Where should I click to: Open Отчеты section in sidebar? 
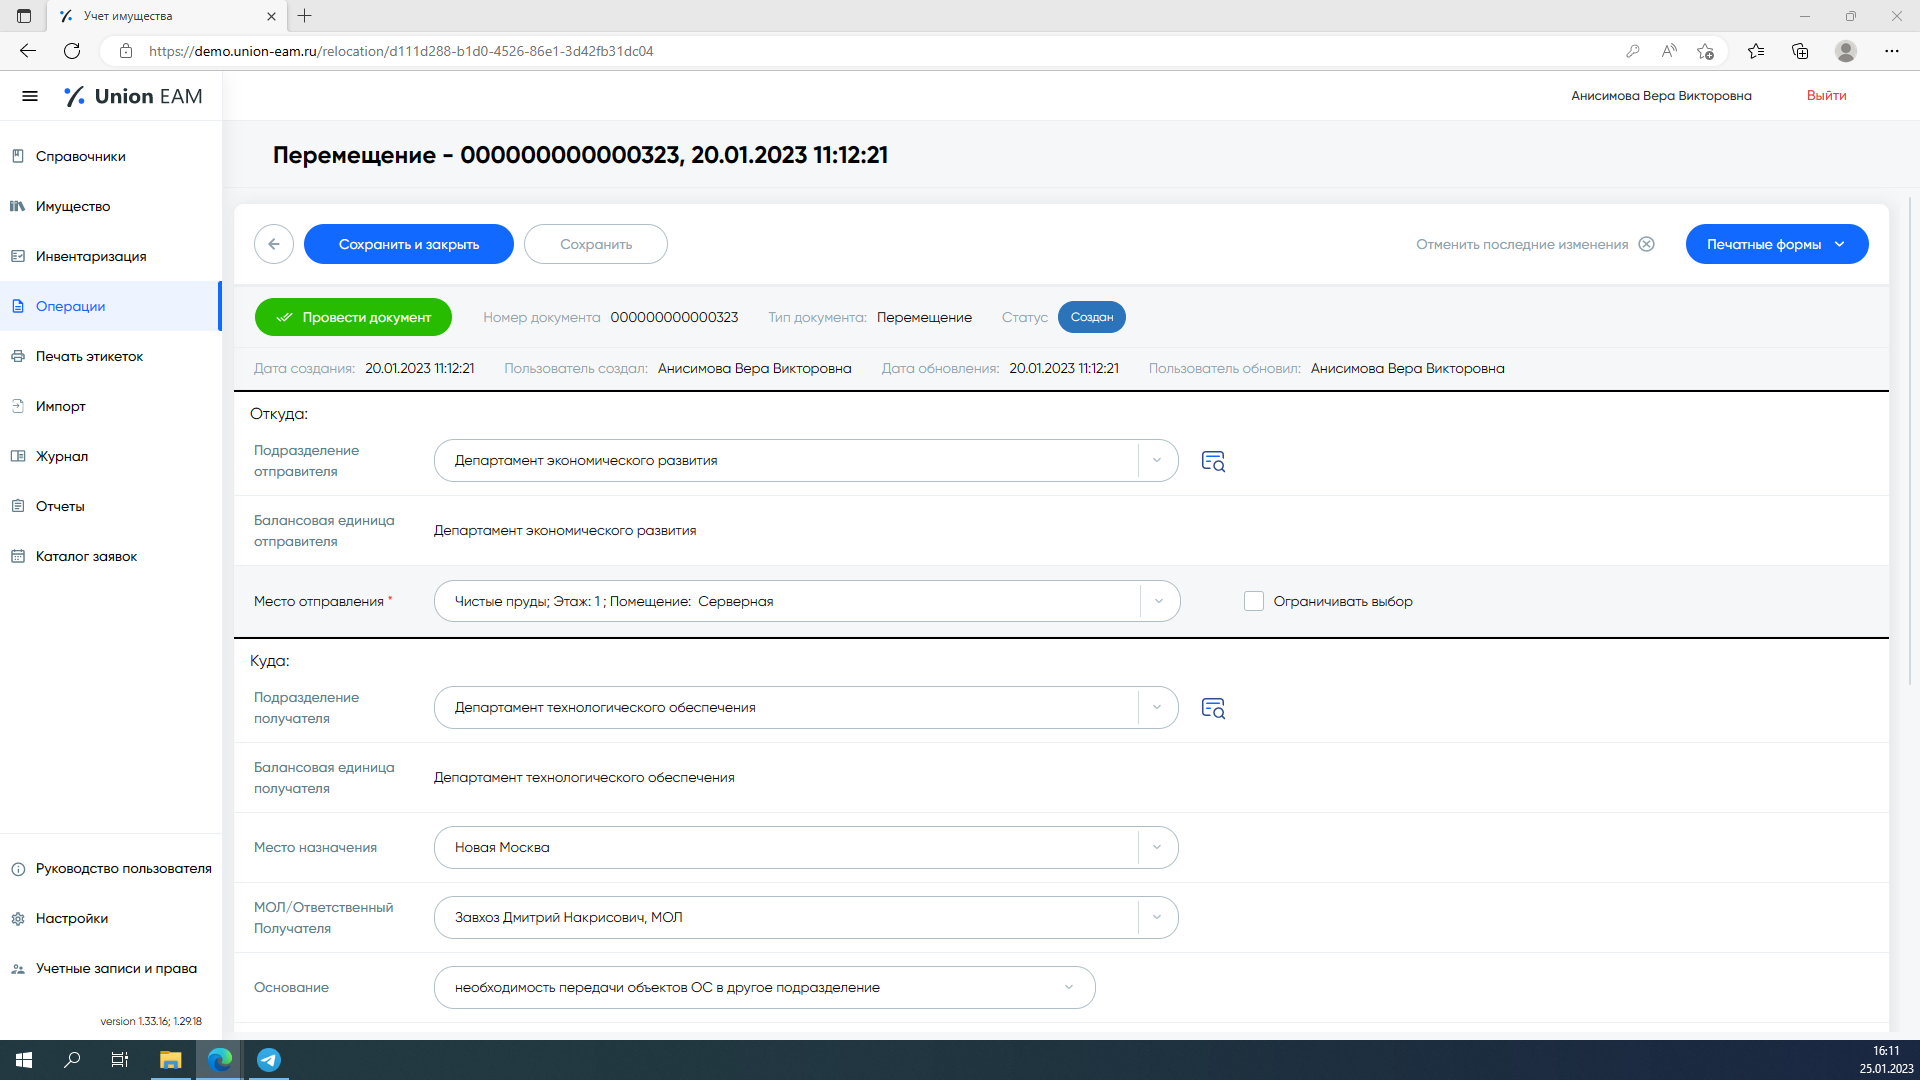click(110, 506)
